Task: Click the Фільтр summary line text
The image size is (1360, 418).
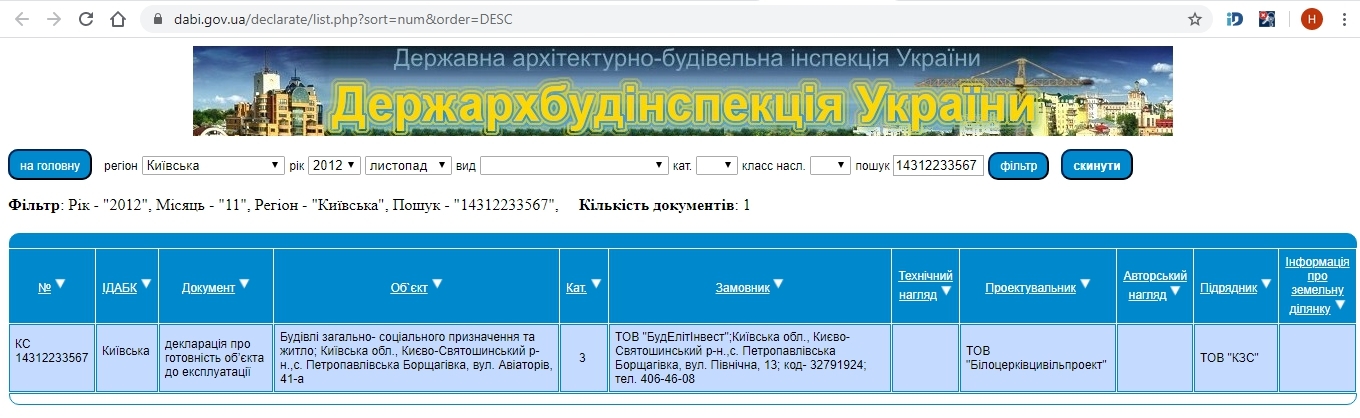Action: tap(283, 205)
